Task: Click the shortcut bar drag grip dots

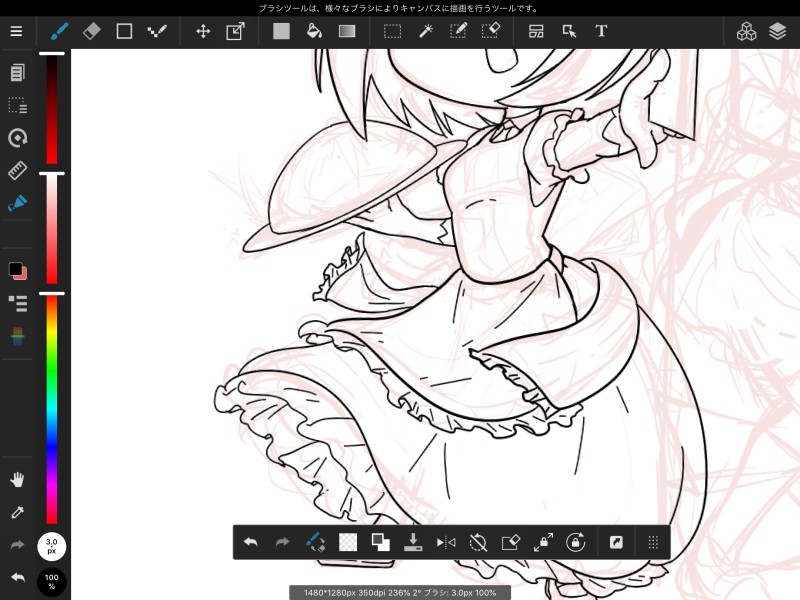Action: (x=653, y=542)
